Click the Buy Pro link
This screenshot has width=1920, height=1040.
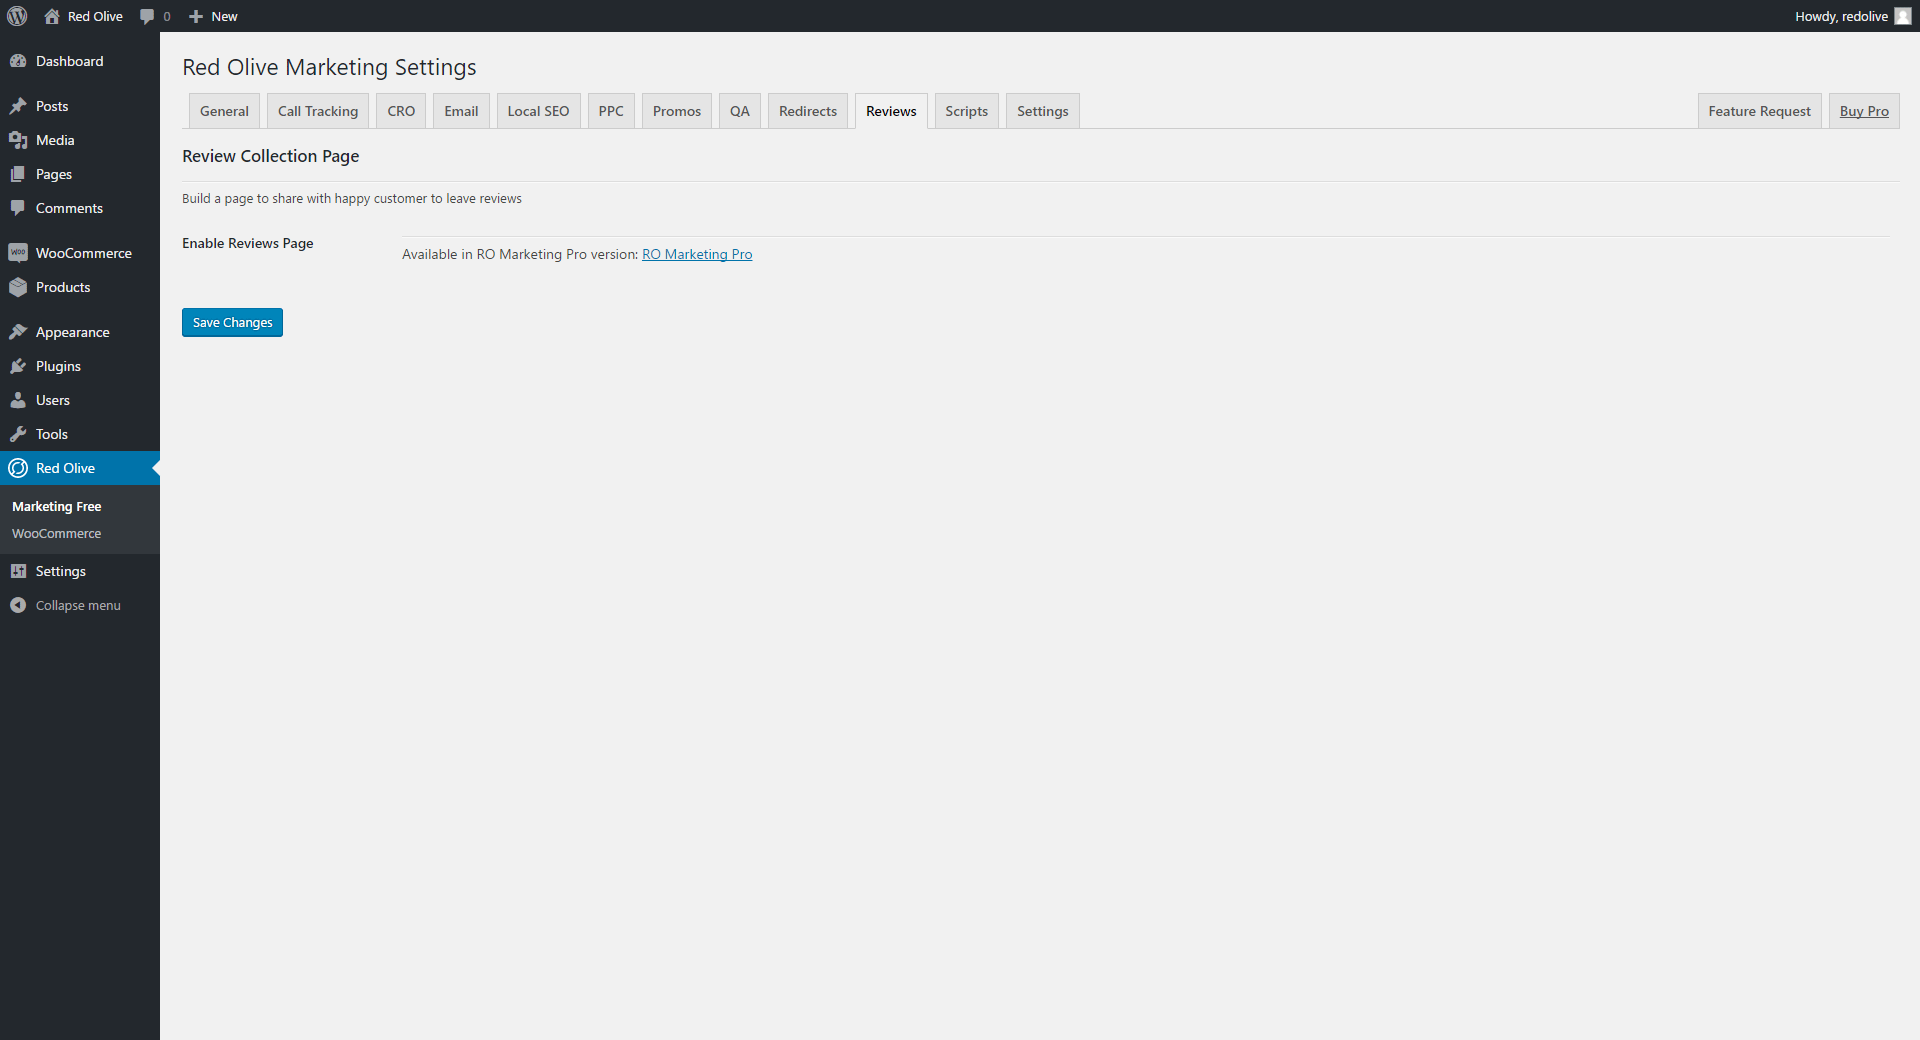point(1864,111)
